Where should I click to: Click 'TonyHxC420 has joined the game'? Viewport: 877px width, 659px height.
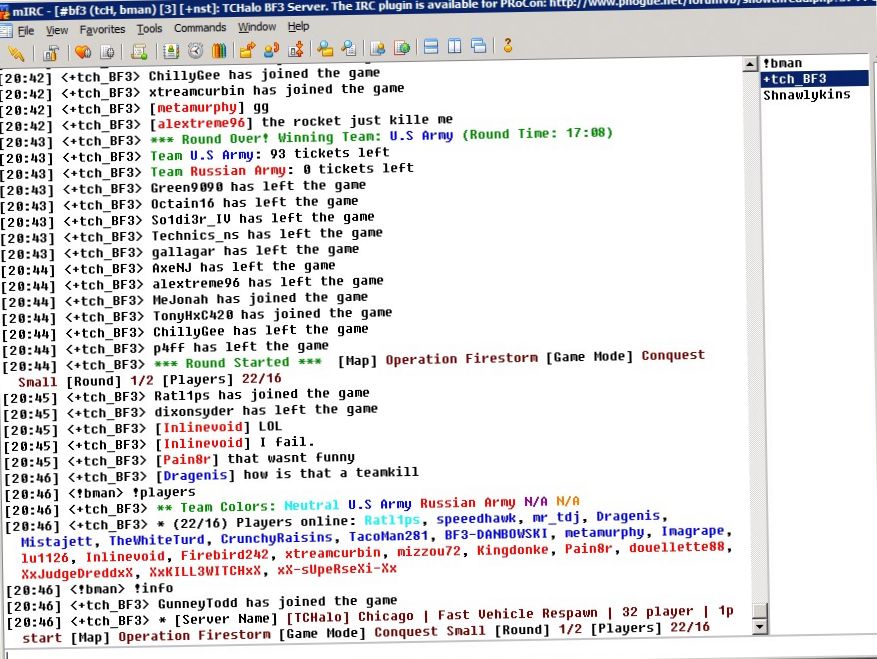coord(272,314)
